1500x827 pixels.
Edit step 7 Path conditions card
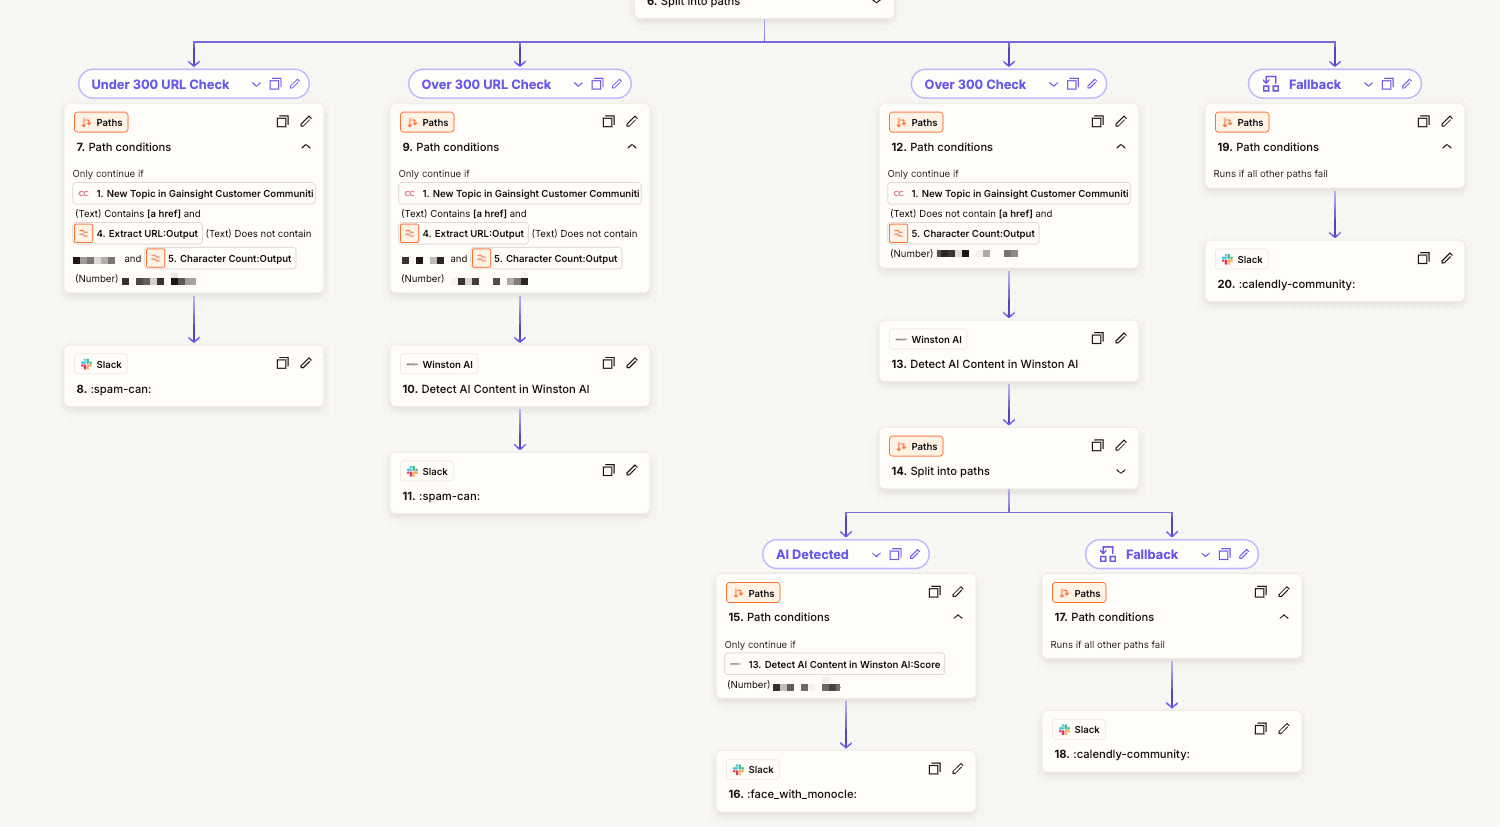(306, 122)
